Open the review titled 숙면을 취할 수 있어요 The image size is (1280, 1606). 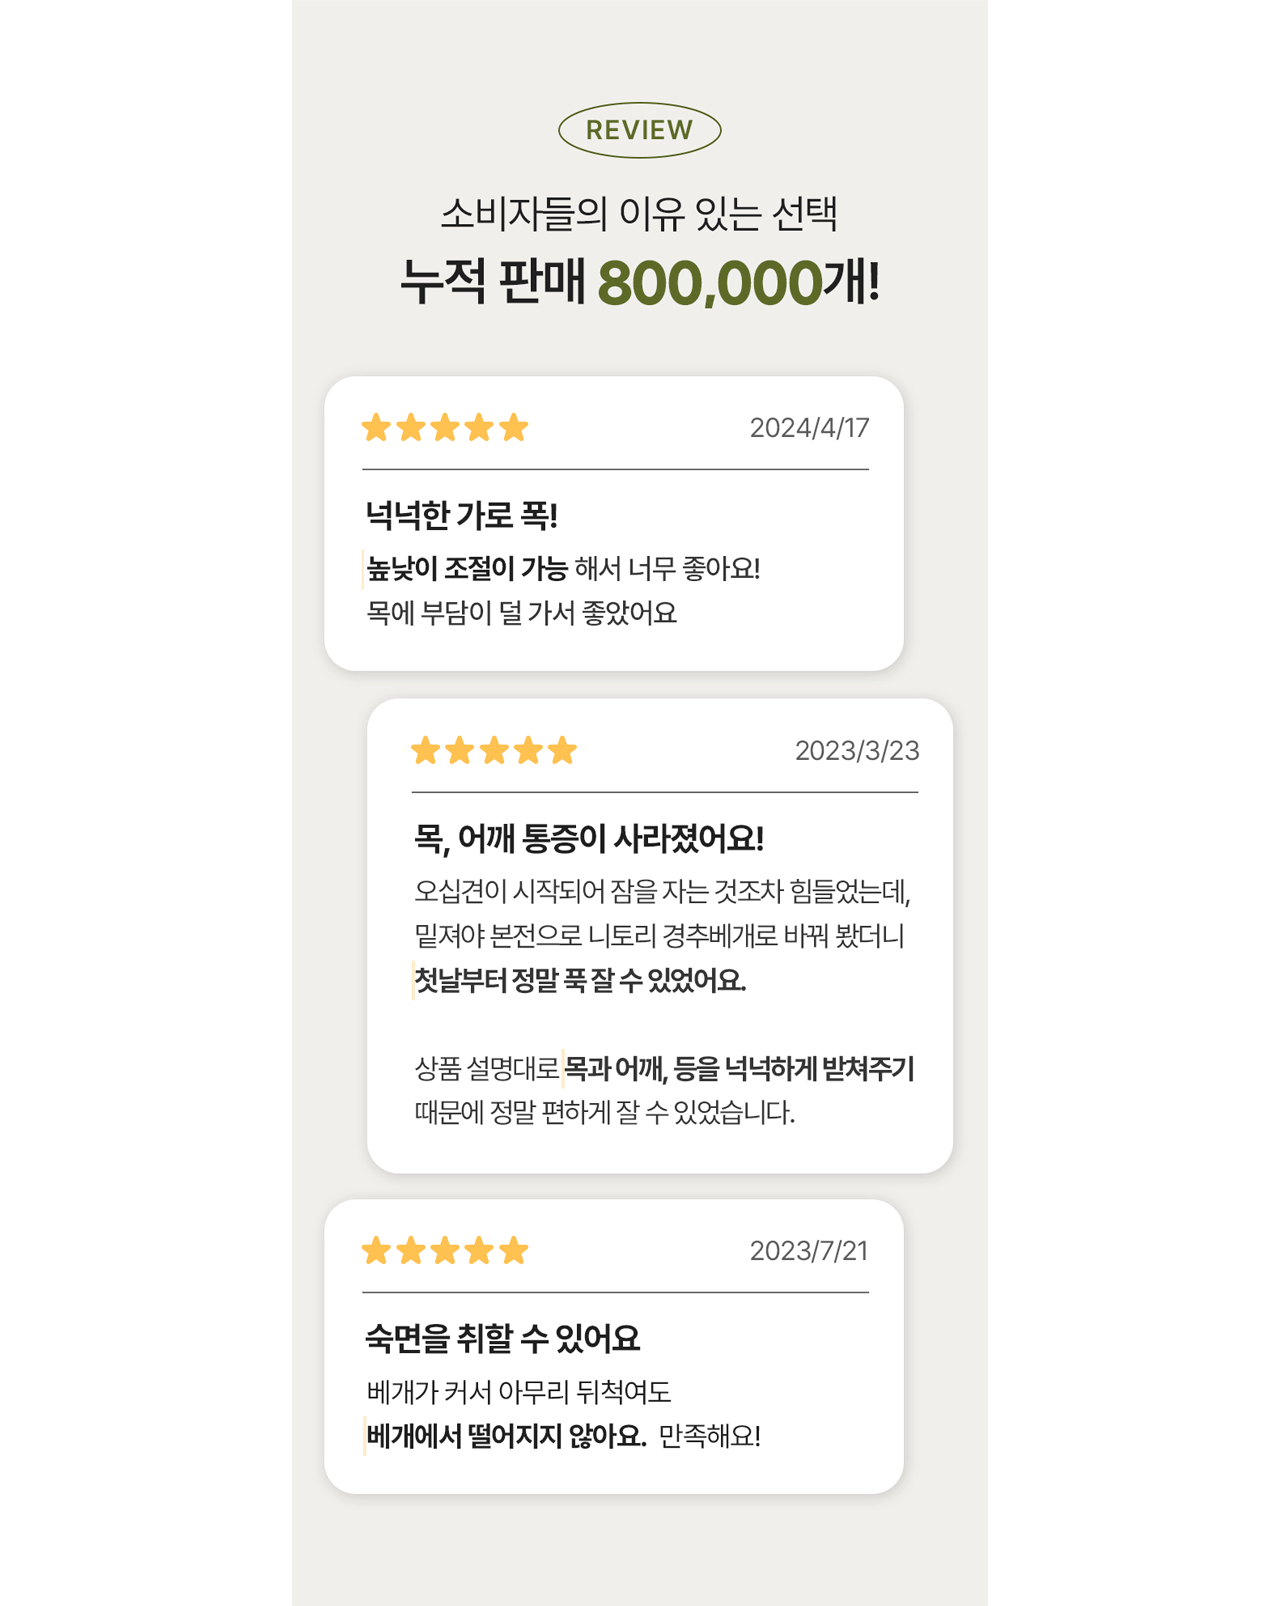click(x=502, y=1339)
